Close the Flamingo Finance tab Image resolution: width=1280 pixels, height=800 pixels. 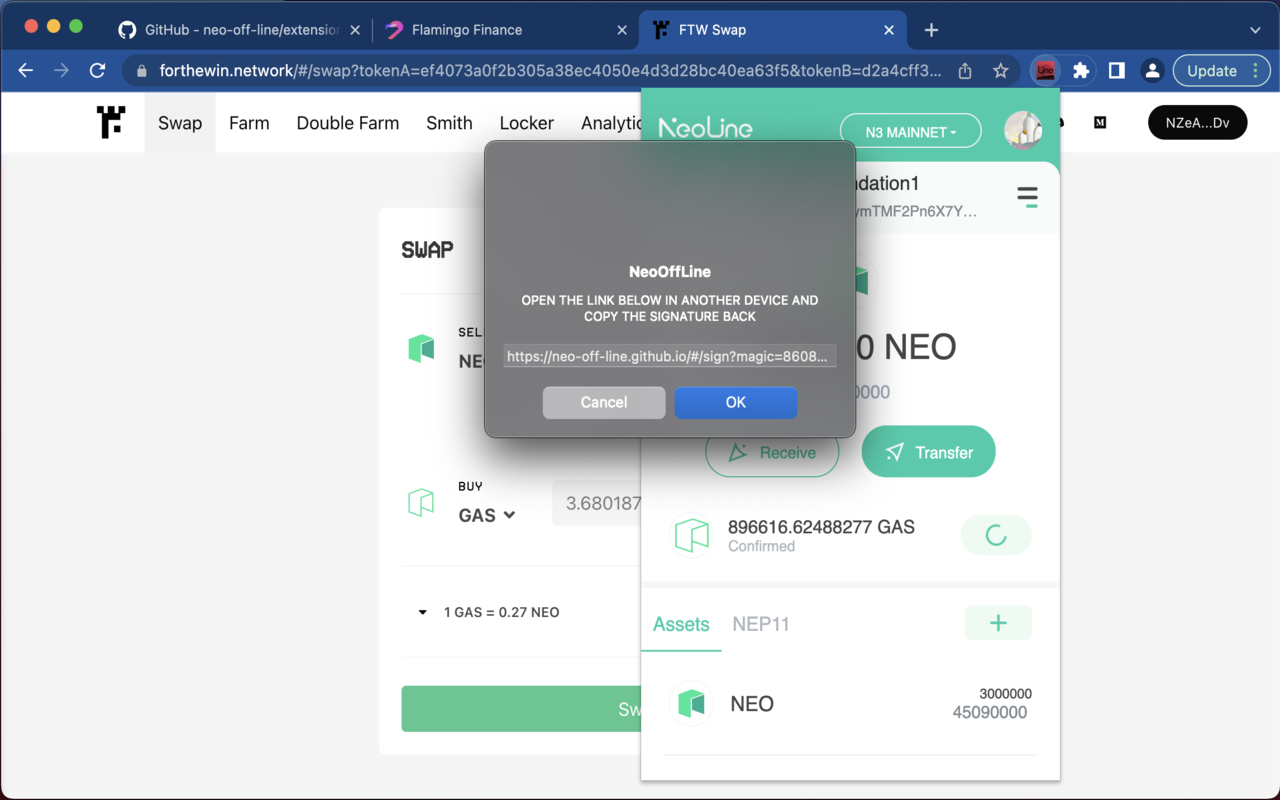(x=622, y=30)
